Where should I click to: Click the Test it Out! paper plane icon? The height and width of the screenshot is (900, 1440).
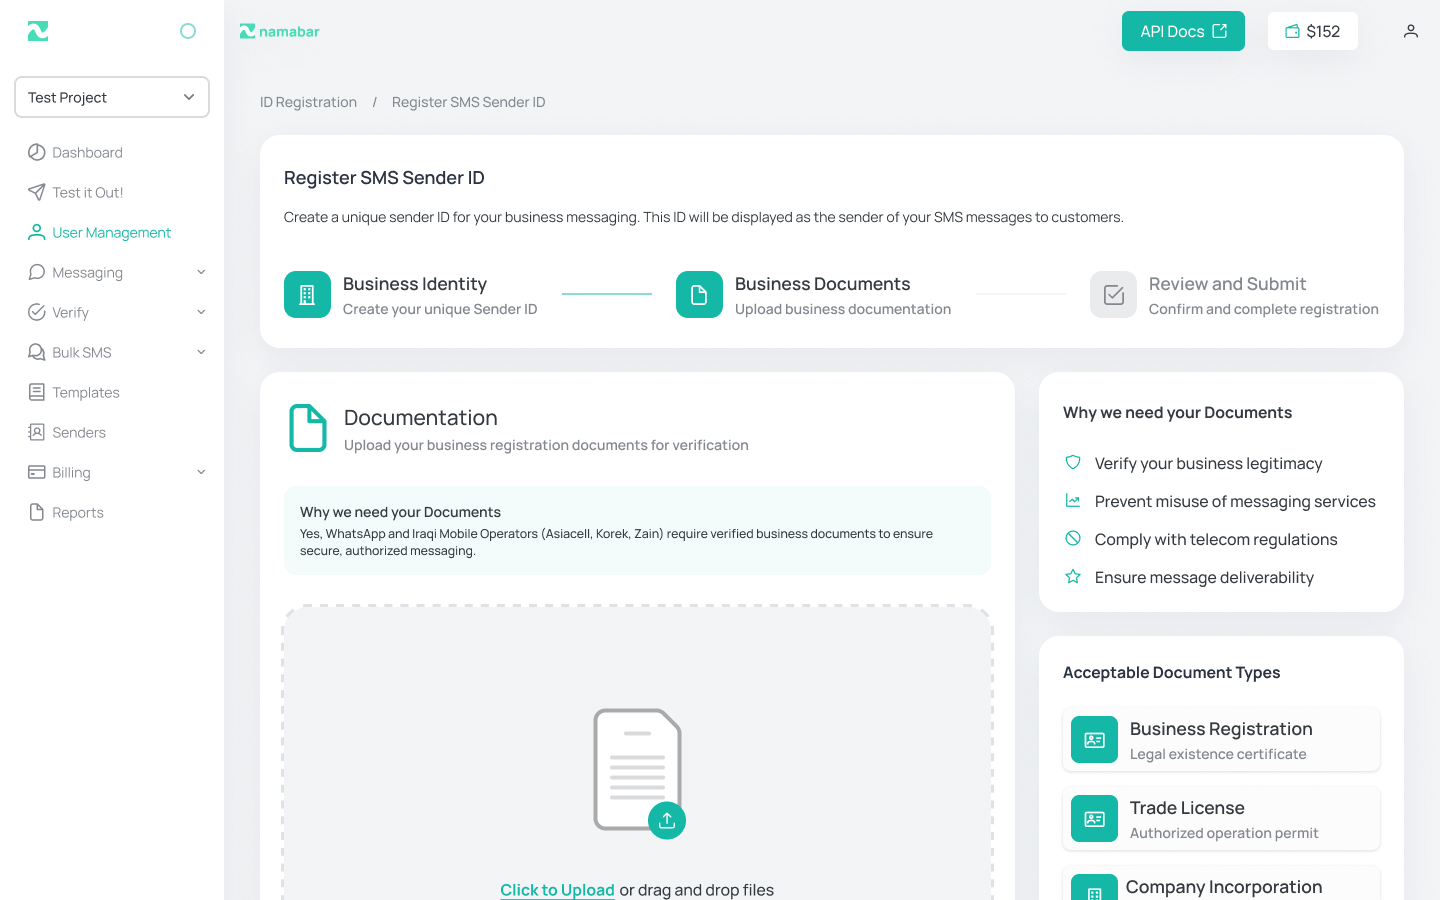point(37,192)
